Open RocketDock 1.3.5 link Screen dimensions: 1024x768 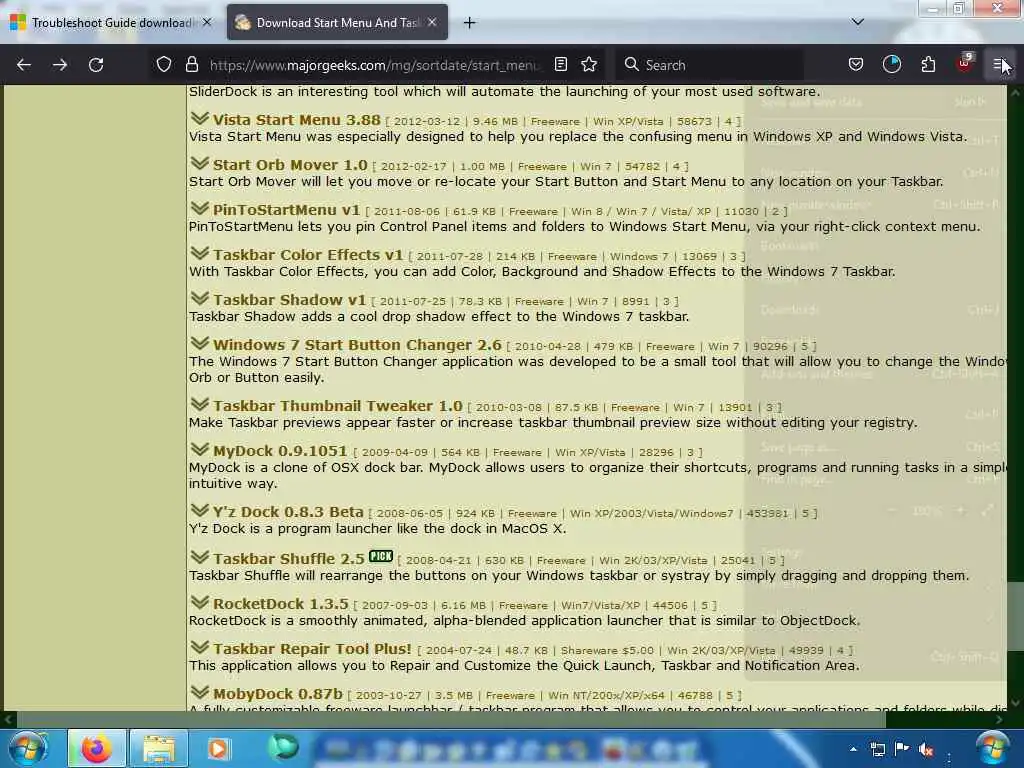pos(281,604)
